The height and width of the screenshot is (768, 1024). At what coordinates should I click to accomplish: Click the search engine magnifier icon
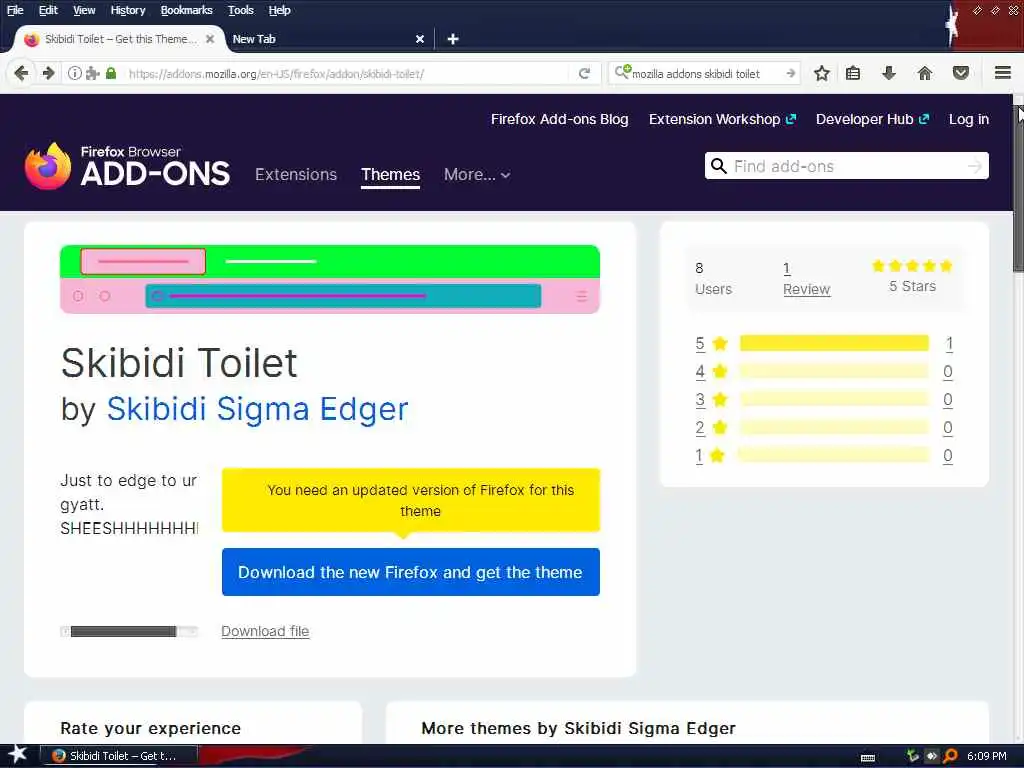[622, 72]
